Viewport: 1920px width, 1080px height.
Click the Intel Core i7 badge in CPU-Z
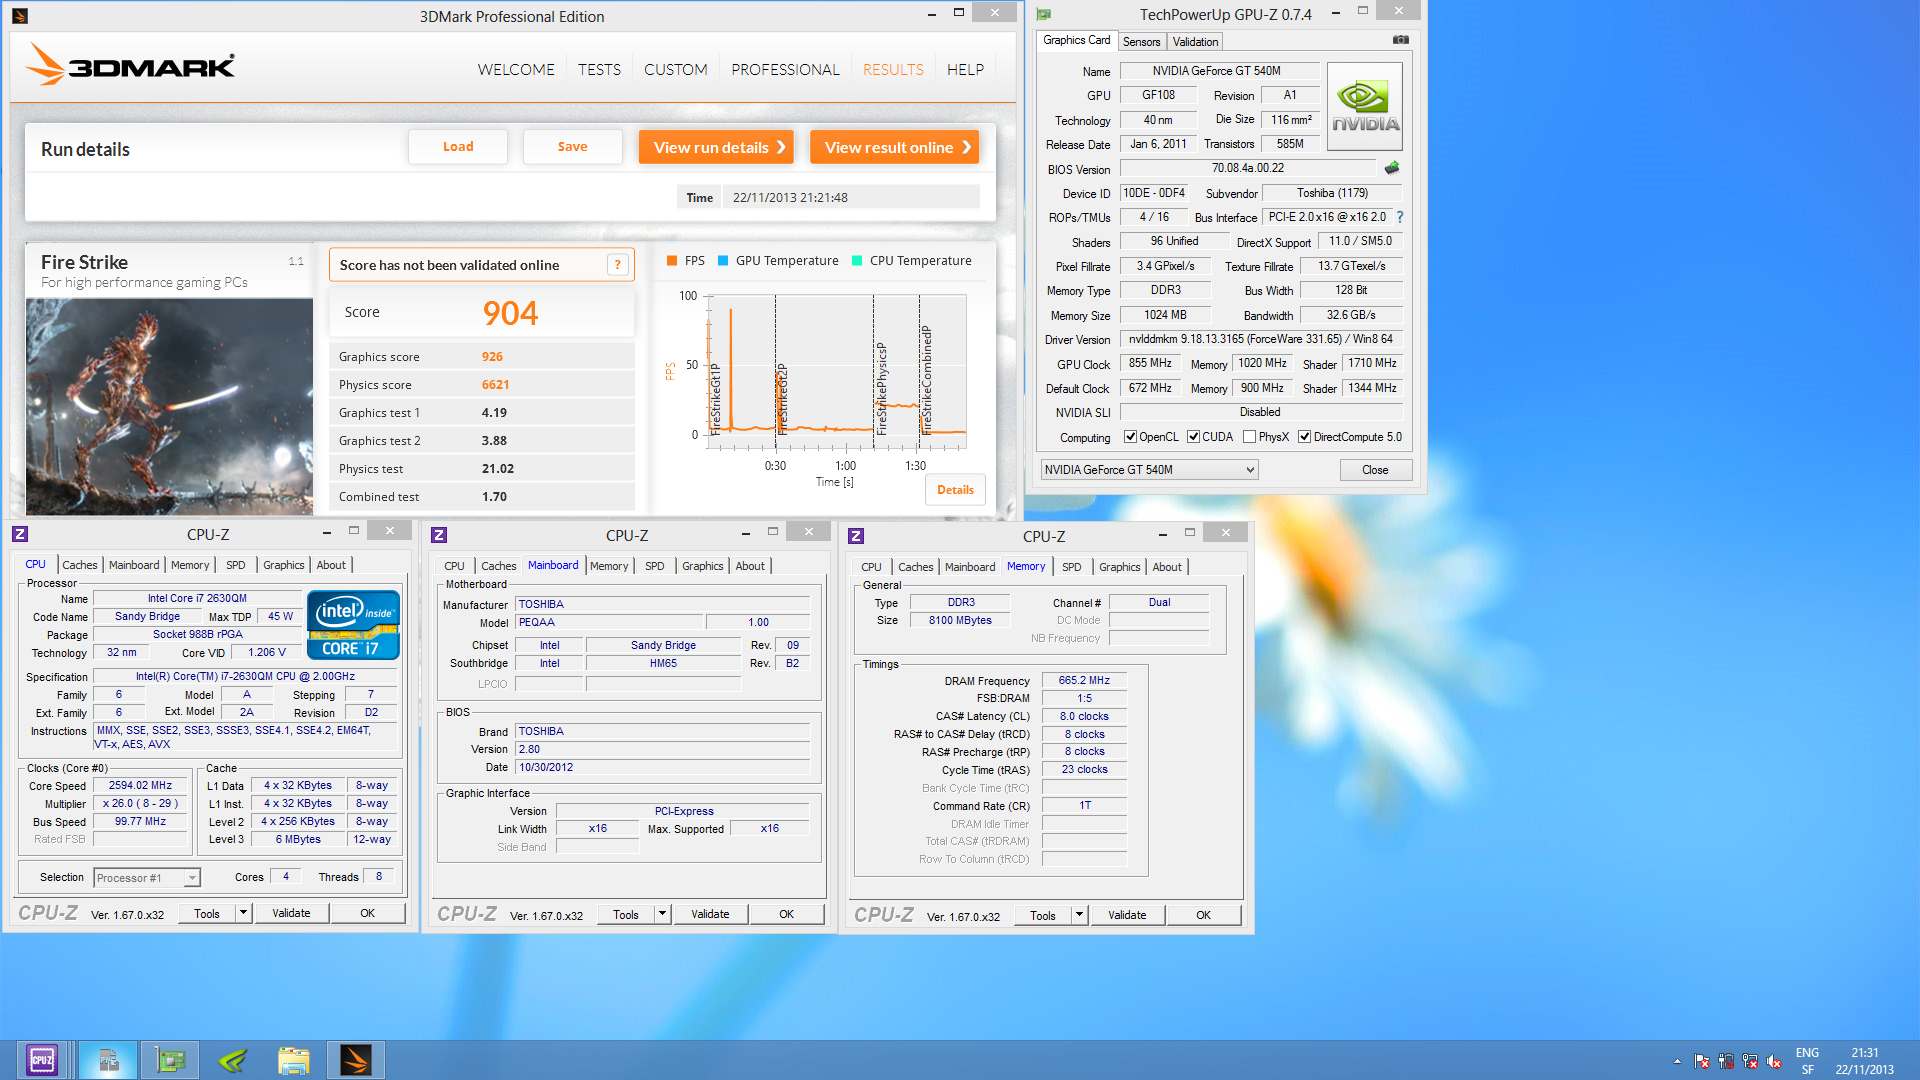(354, 625)
